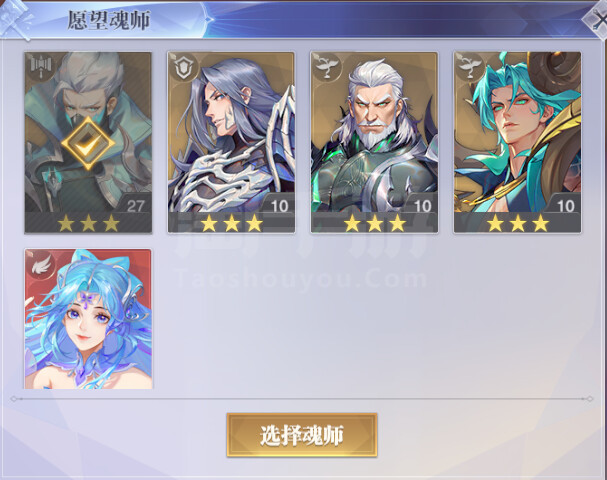
Task: Click the wing class icon on the red card
Action: pyautogui.click(x=40, y=264)
